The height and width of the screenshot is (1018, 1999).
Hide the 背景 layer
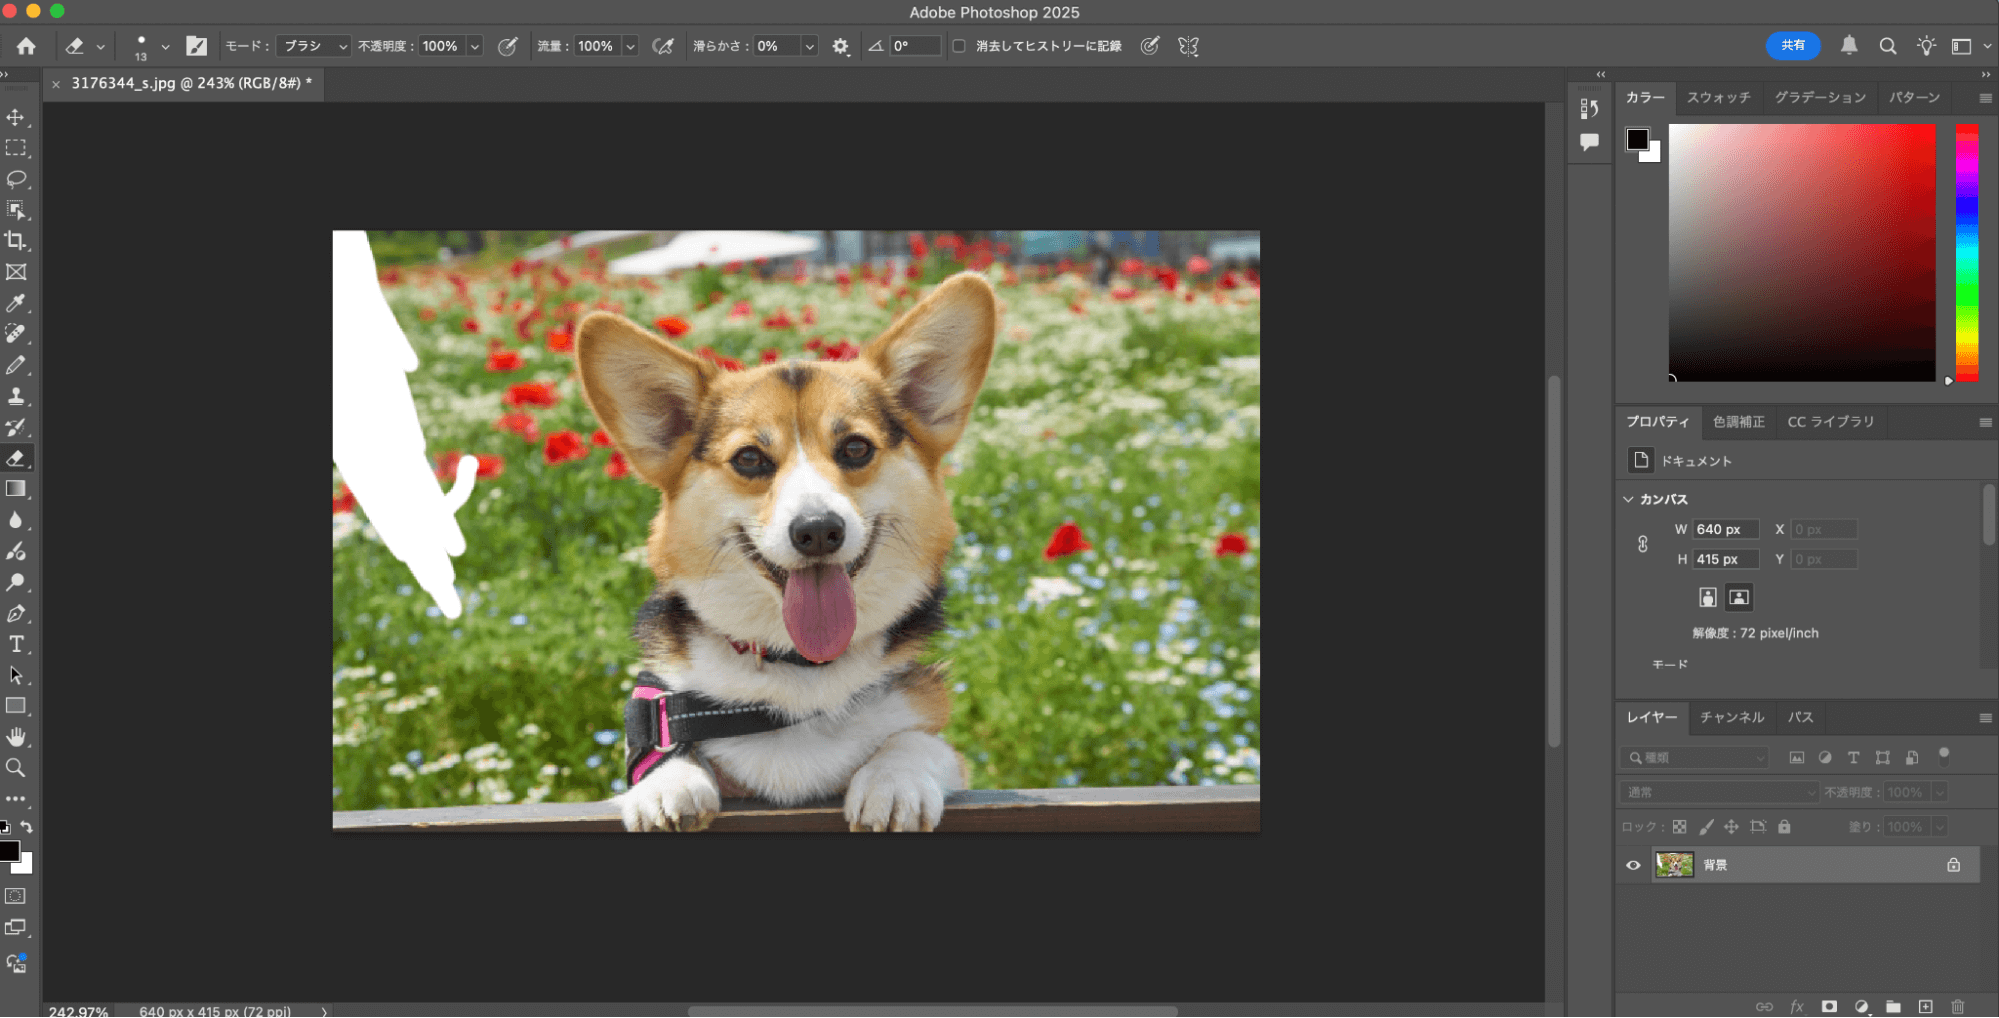click(1633, 865)
